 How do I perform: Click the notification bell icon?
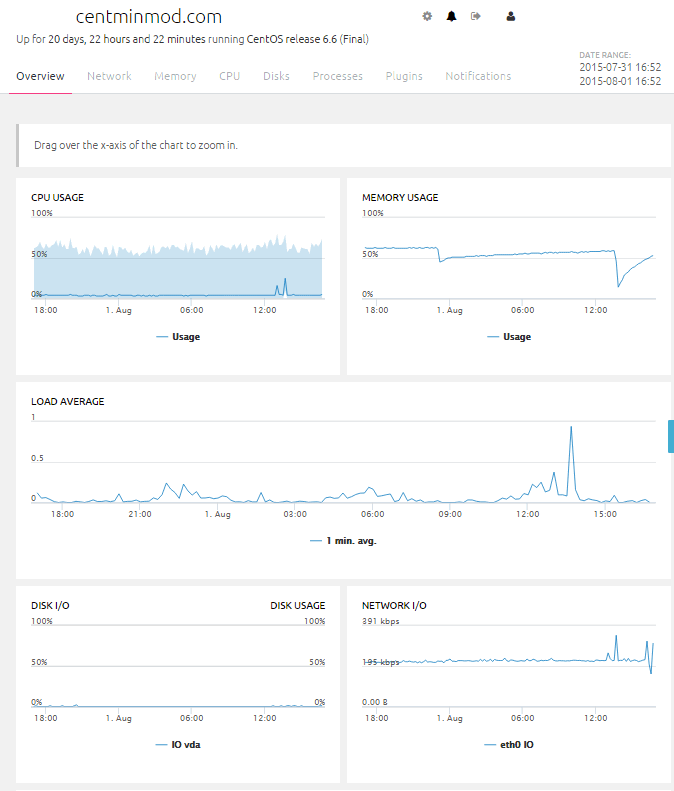(x=451, y=17)
